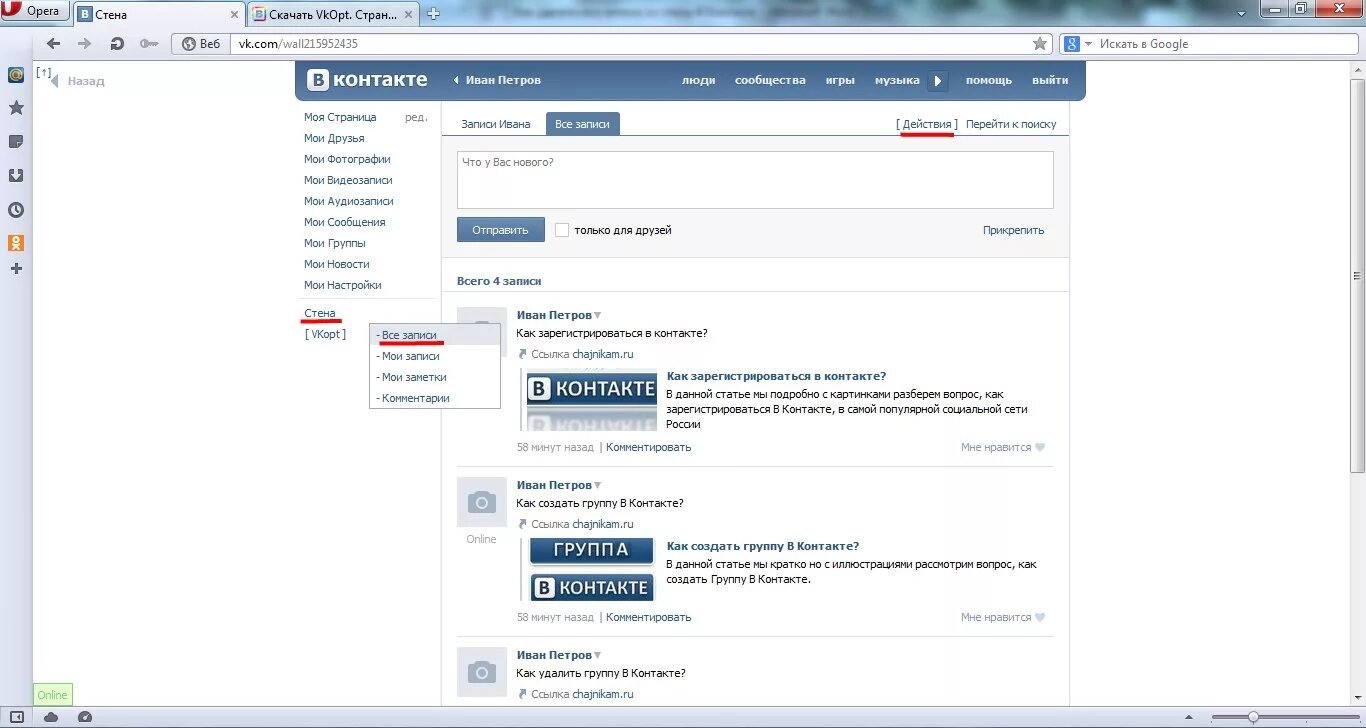Click the VKontakte logo in header
Screen dimensions: 1366x728
(x=367, y=80)
